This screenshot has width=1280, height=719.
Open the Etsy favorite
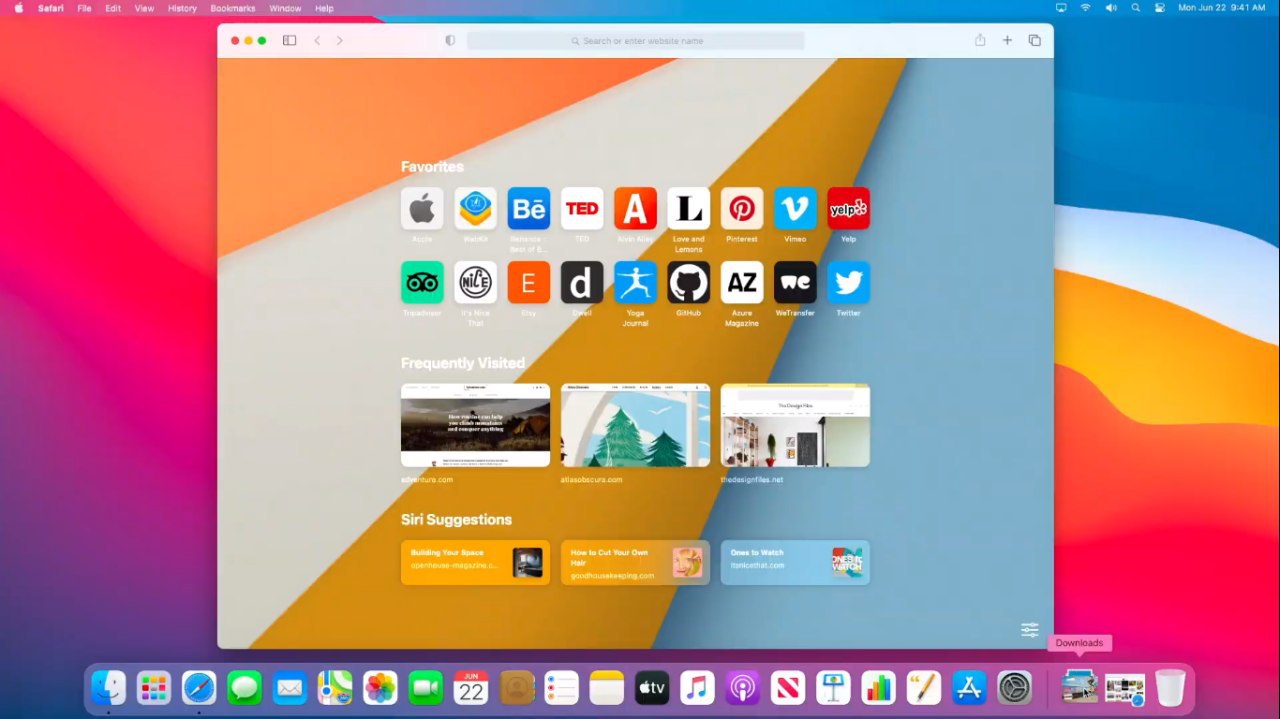click(x=528, y=282)
